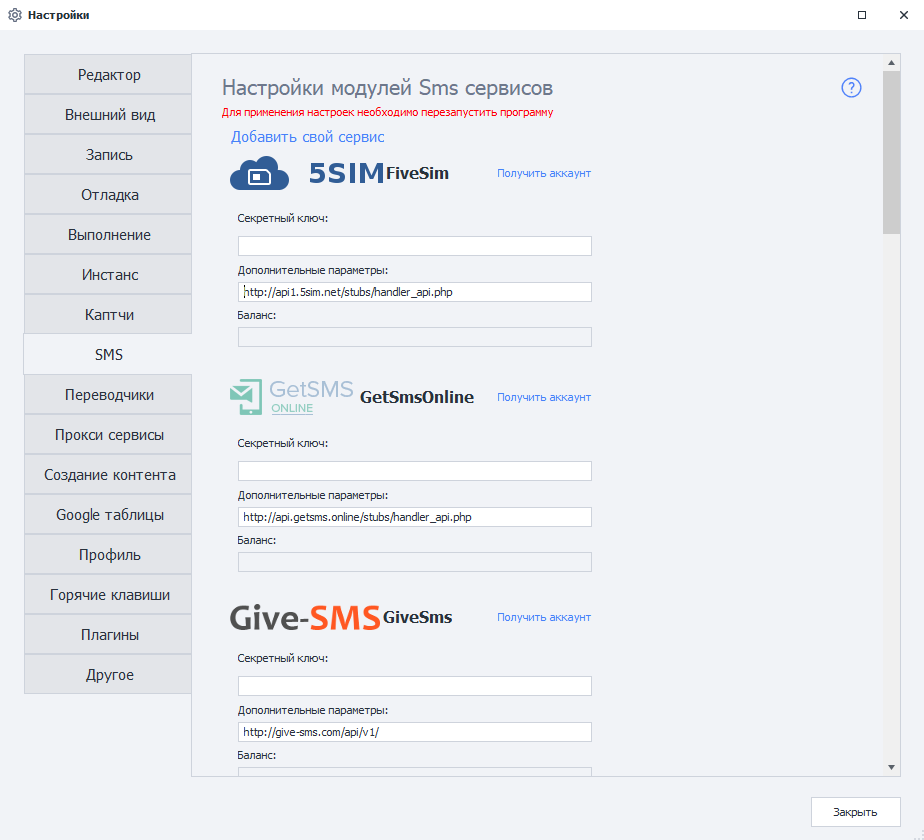Image resolution: width=924 pixels, height=840 pixels.
Task: Open the Редактор settings tab
Action: [109, 75]
